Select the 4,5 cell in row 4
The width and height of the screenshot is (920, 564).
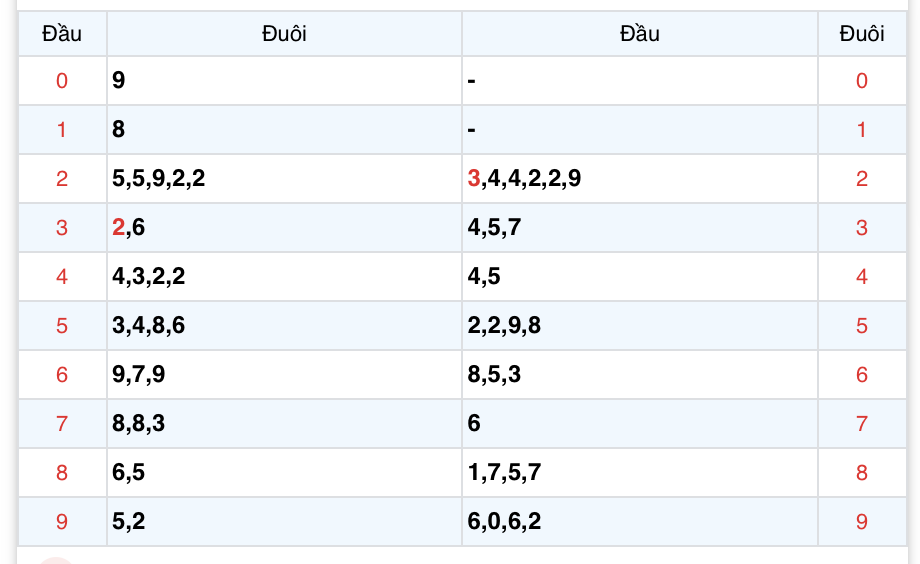[640, 276]
